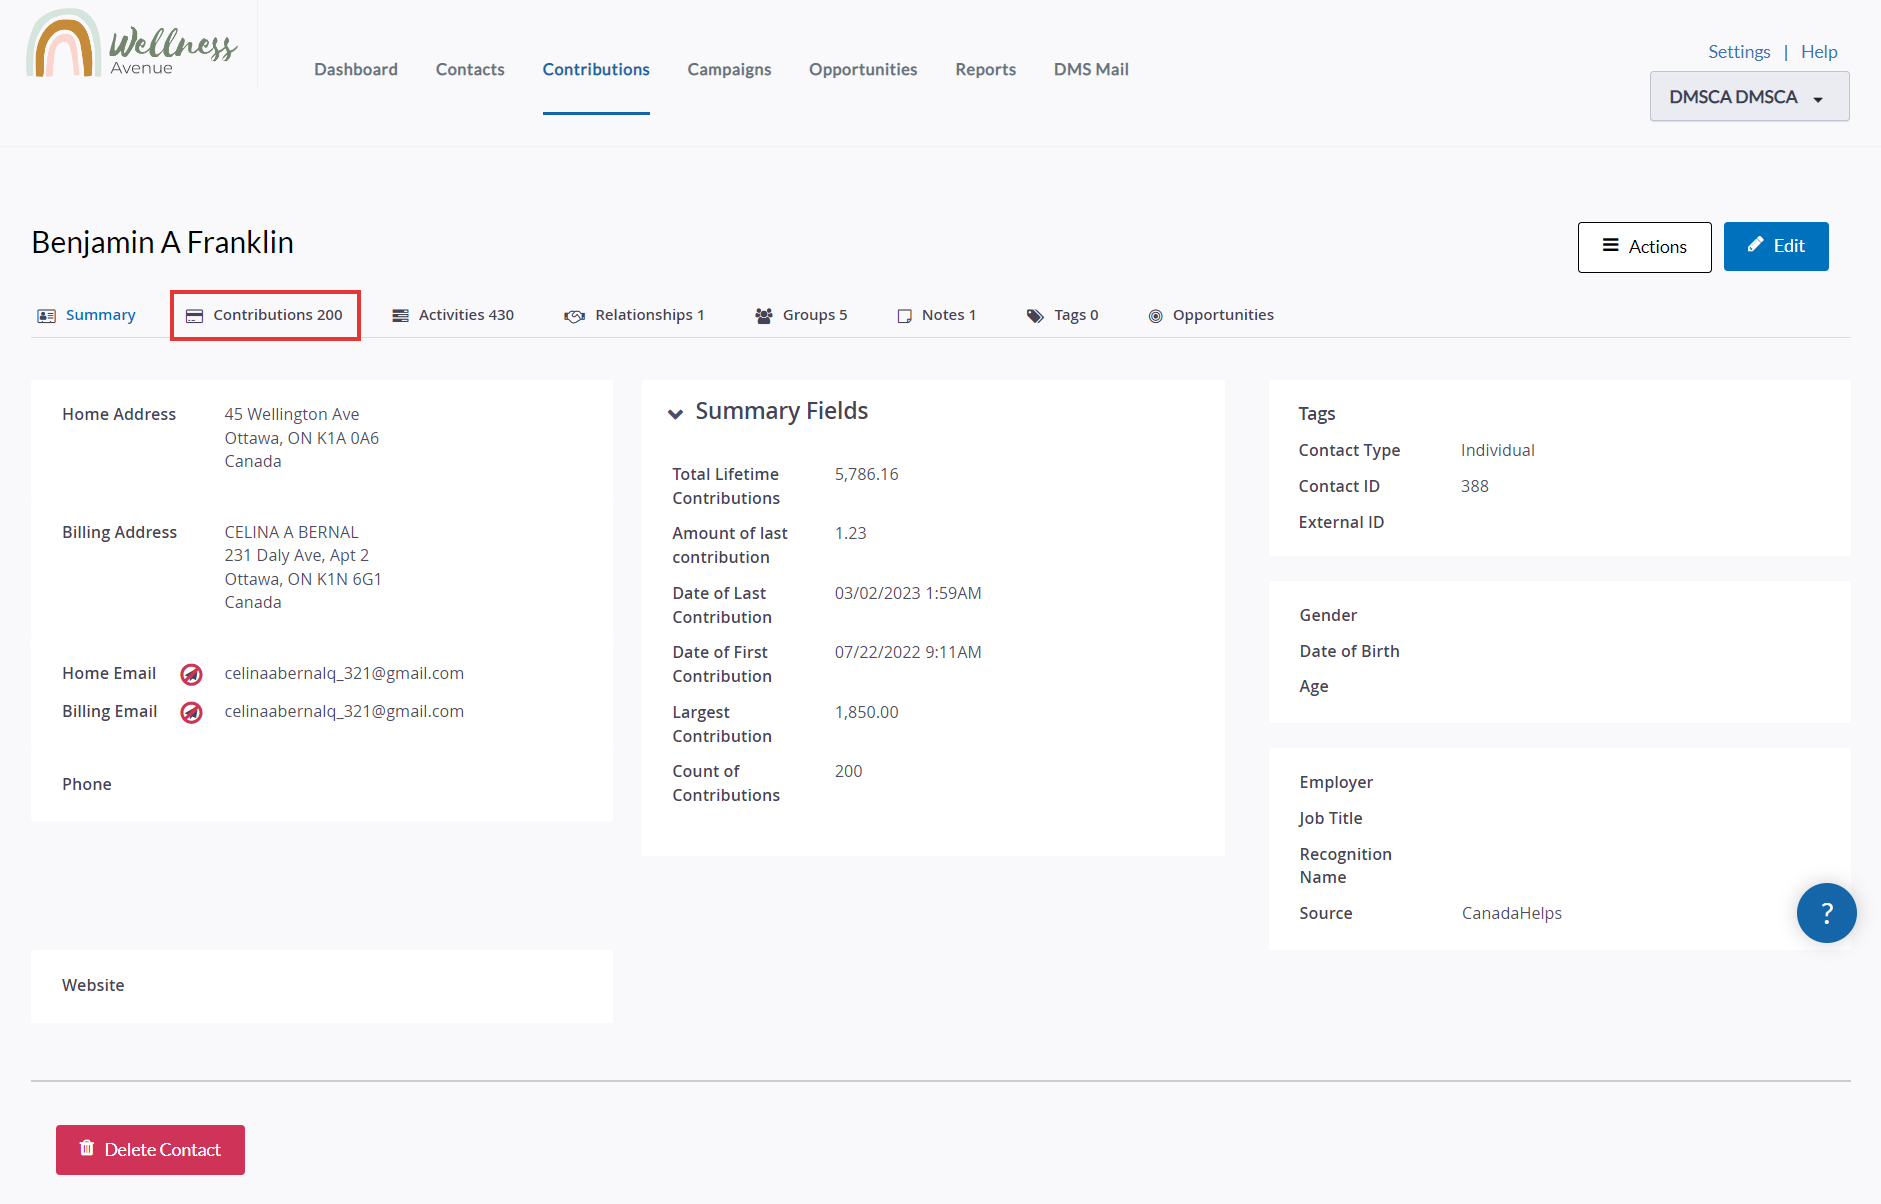The image size is (1881, 1204).
Task: Click the trash icon on Delete Contact
Action: [87, 1148]
